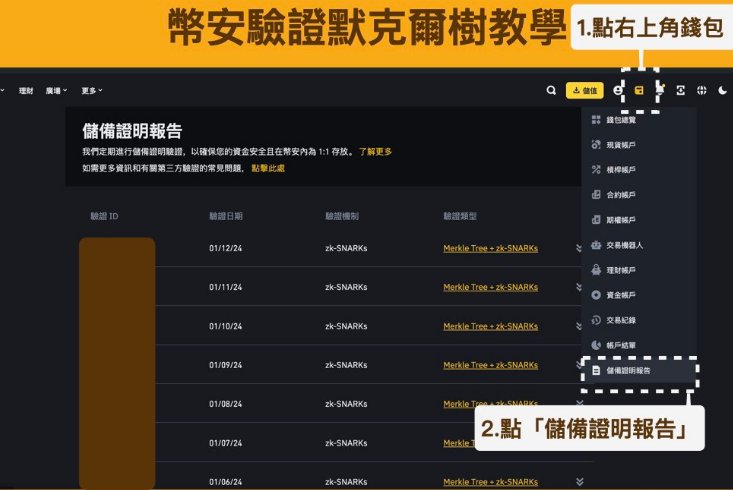Select the date cell 01/07/24
733x490 pixels.
click(226, 443)
